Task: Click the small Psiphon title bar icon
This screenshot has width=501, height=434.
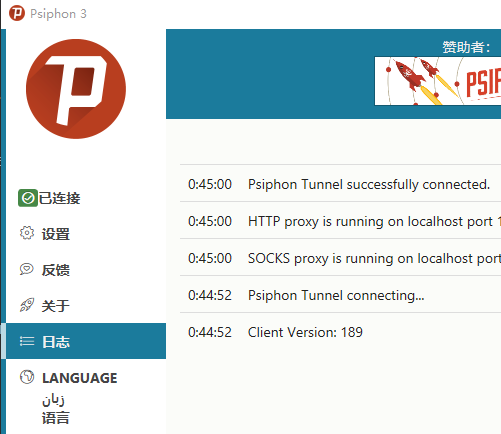Action: [x=17, y=13]
